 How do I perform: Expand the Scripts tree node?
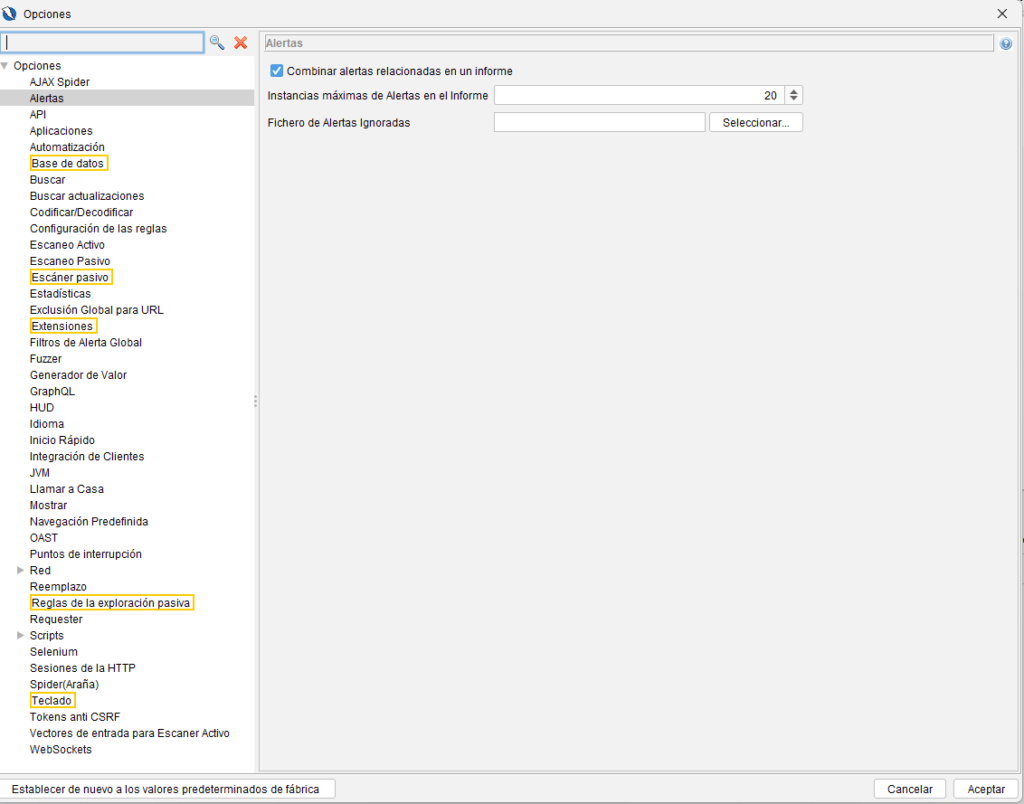20,636
